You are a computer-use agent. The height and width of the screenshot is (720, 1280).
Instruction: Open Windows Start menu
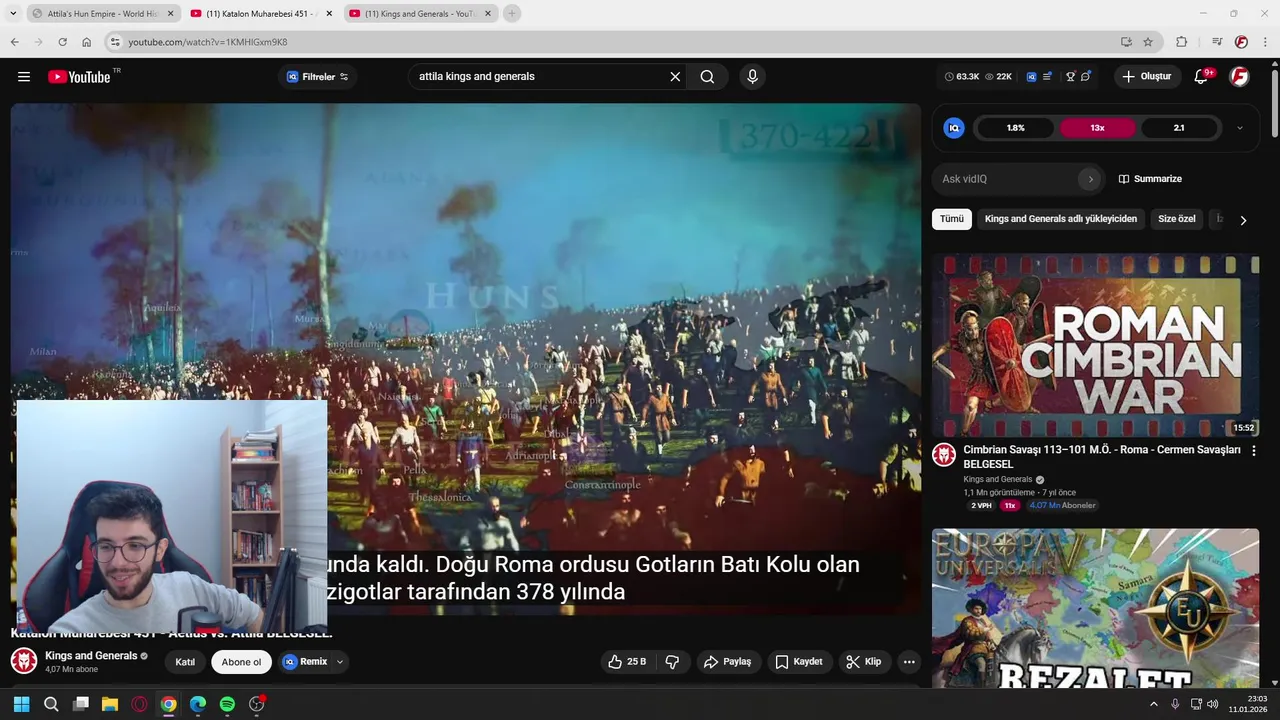(21, 704)
